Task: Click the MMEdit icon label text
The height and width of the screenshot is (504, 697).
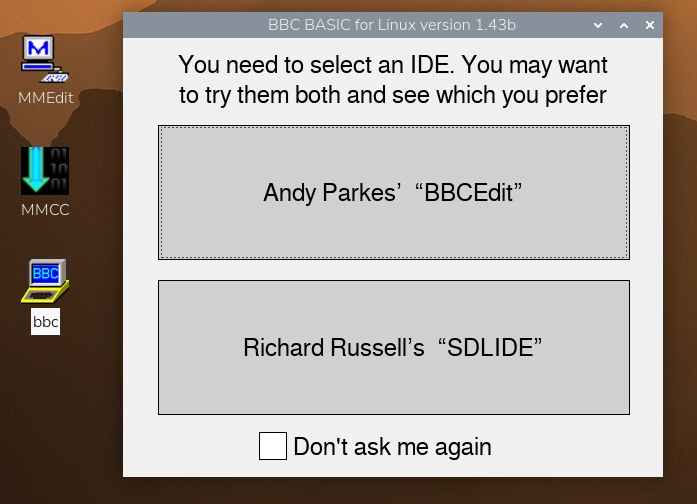Action: (45, 98)
